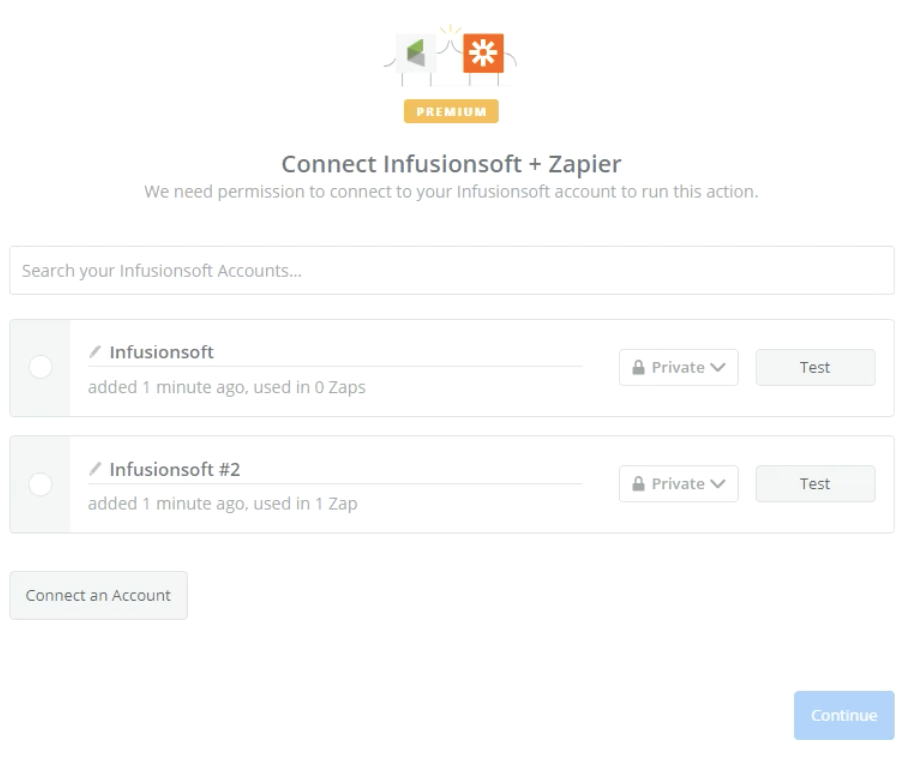Focus the Search your Infusionsoft Accounts field
Viewport: 906px width, 766px height.
click(451, 271)
